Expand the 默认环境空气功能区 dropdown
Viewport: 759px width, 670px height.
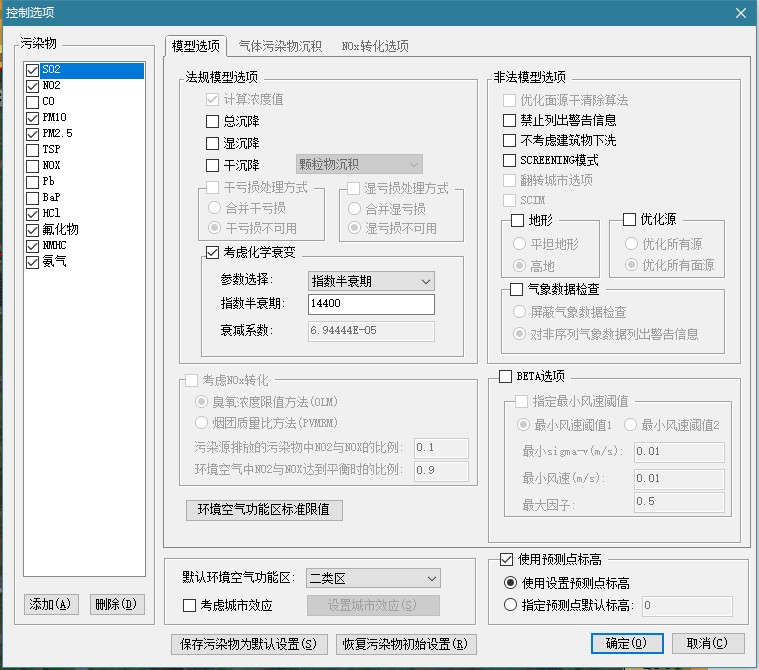click(372, 578)
